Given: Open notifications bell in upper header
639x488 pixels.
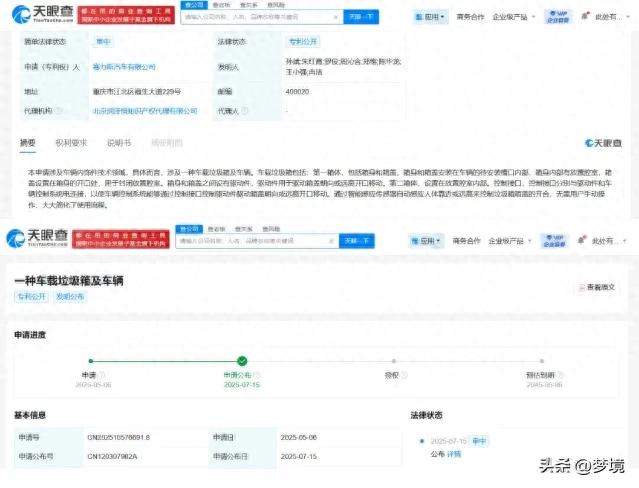Looking at the screenshot, I should pos(585,16).
